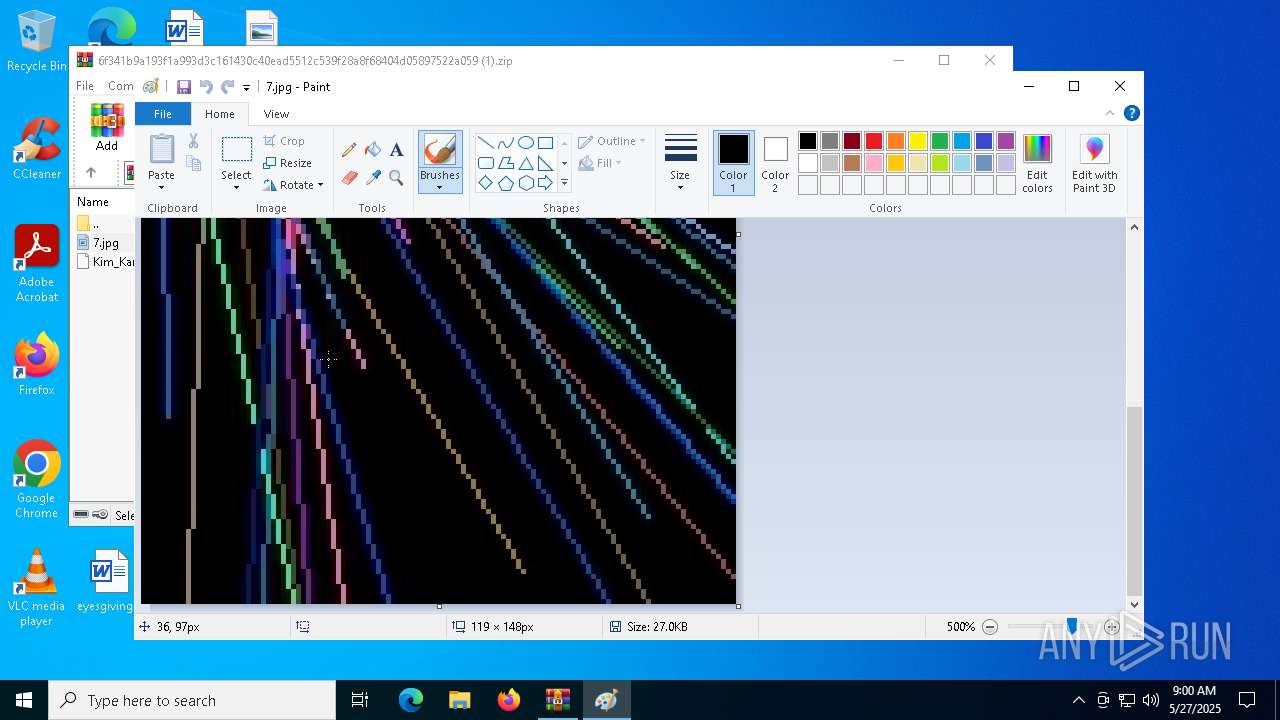1280x720 pixels.
Task: Open the Windows Start menu
Action: coord(24,700)
